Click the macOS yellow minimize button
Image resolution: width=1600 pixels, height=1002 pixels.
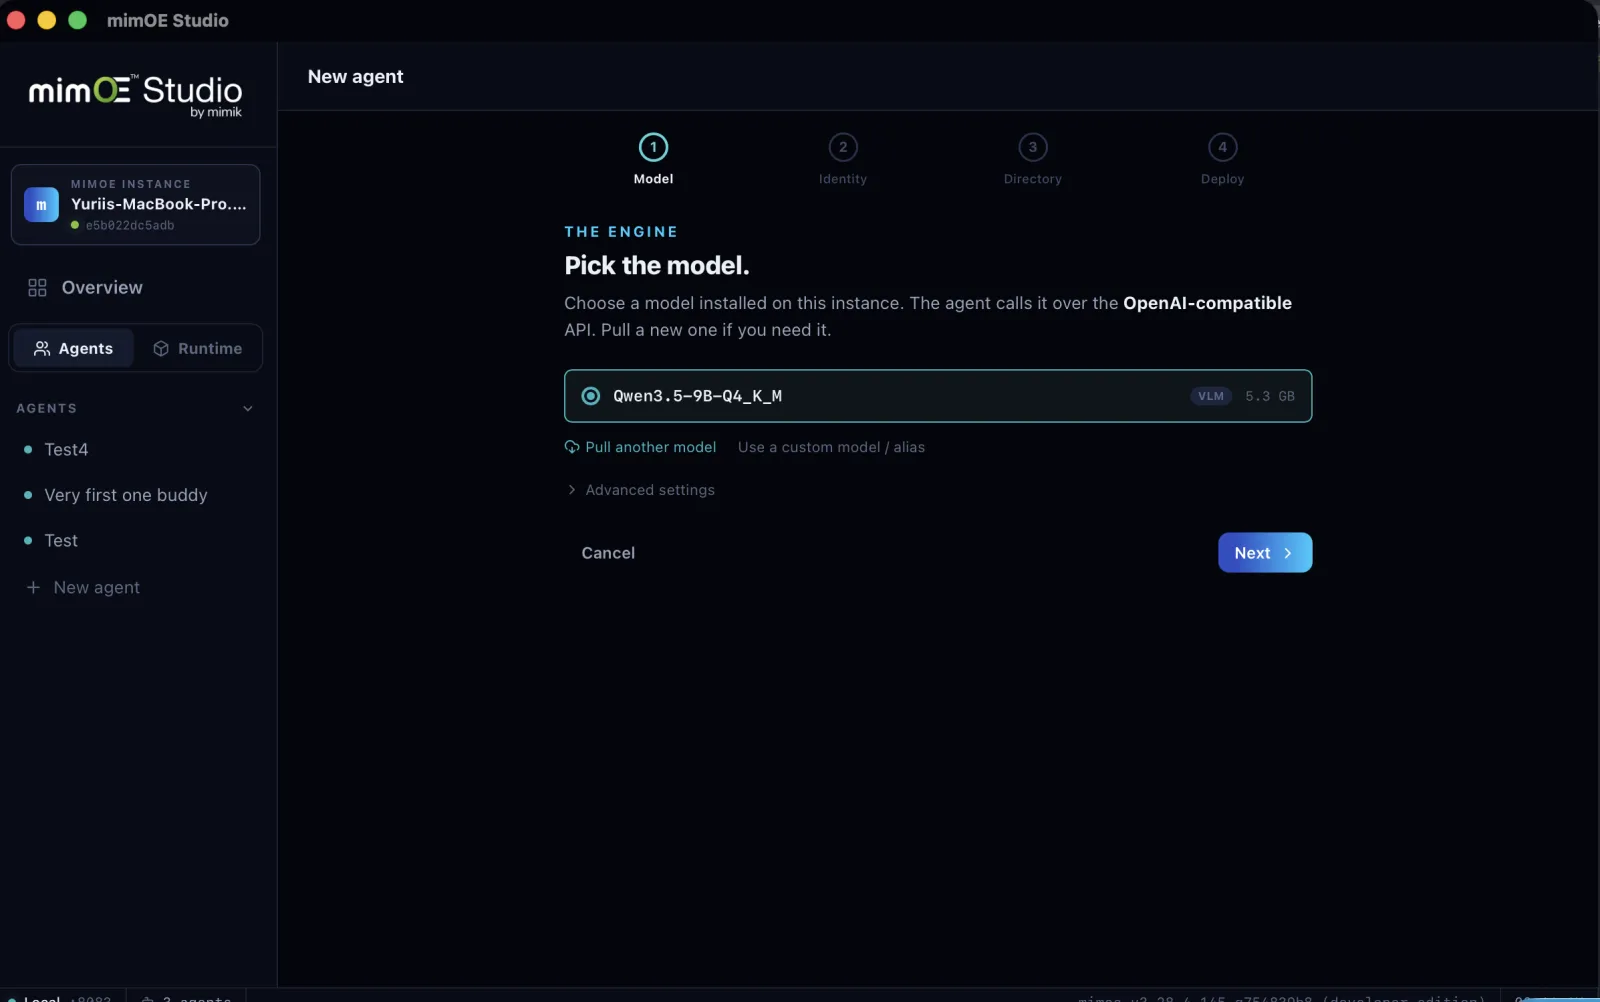pyautogui.click(x=46, y=20)
